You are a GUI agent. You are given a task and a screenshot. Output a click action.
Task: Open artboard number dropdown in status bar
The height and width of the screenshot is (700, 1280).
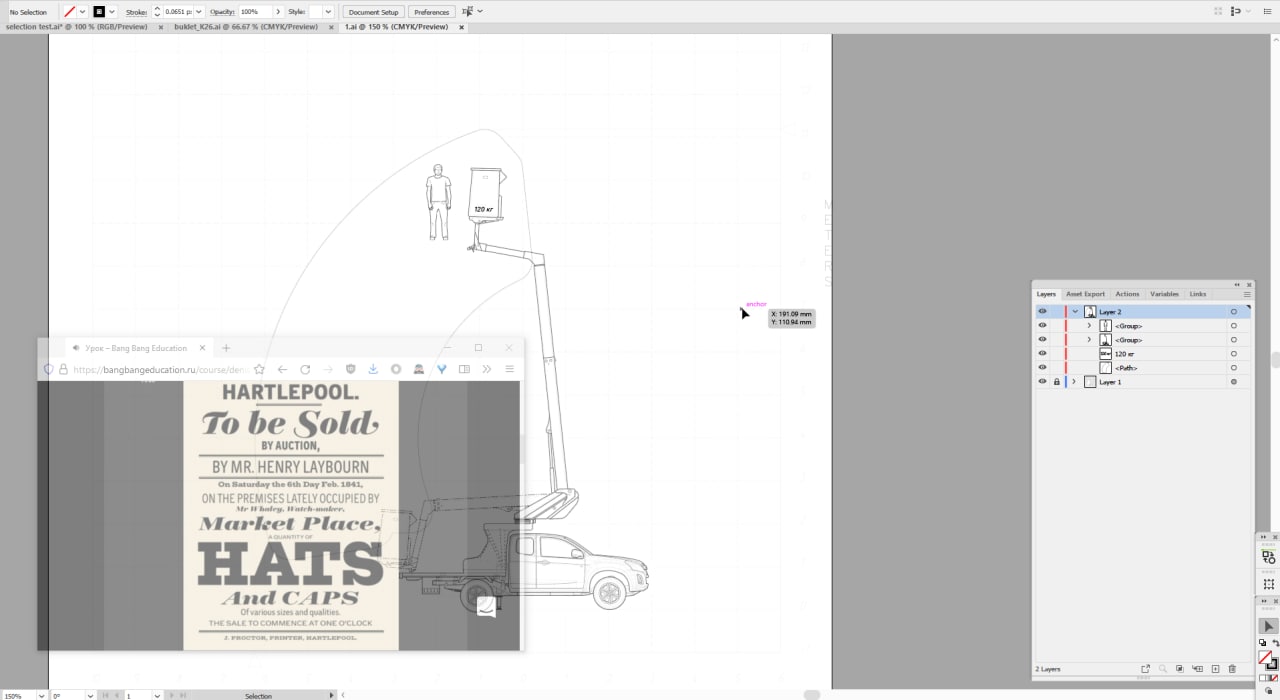tap(157, 695)
